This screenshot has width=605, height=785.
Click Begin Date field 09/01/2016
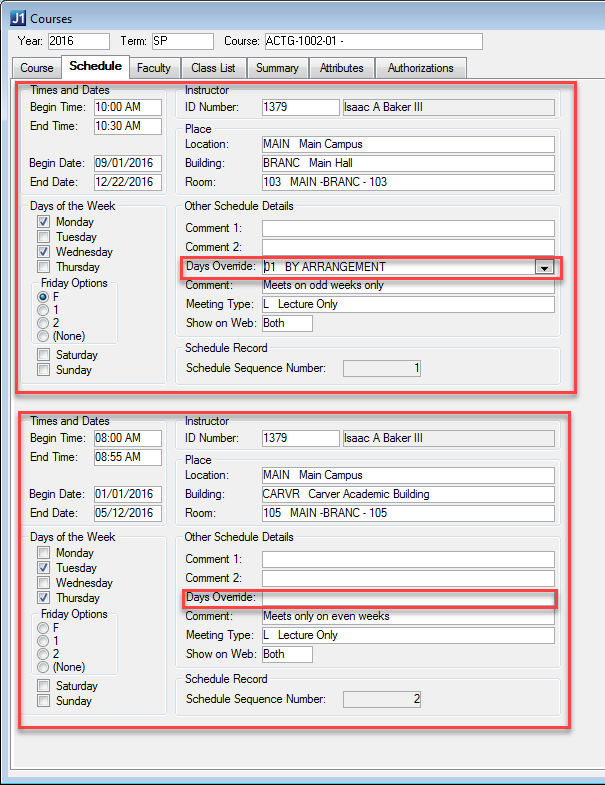(x=128, y=163)
